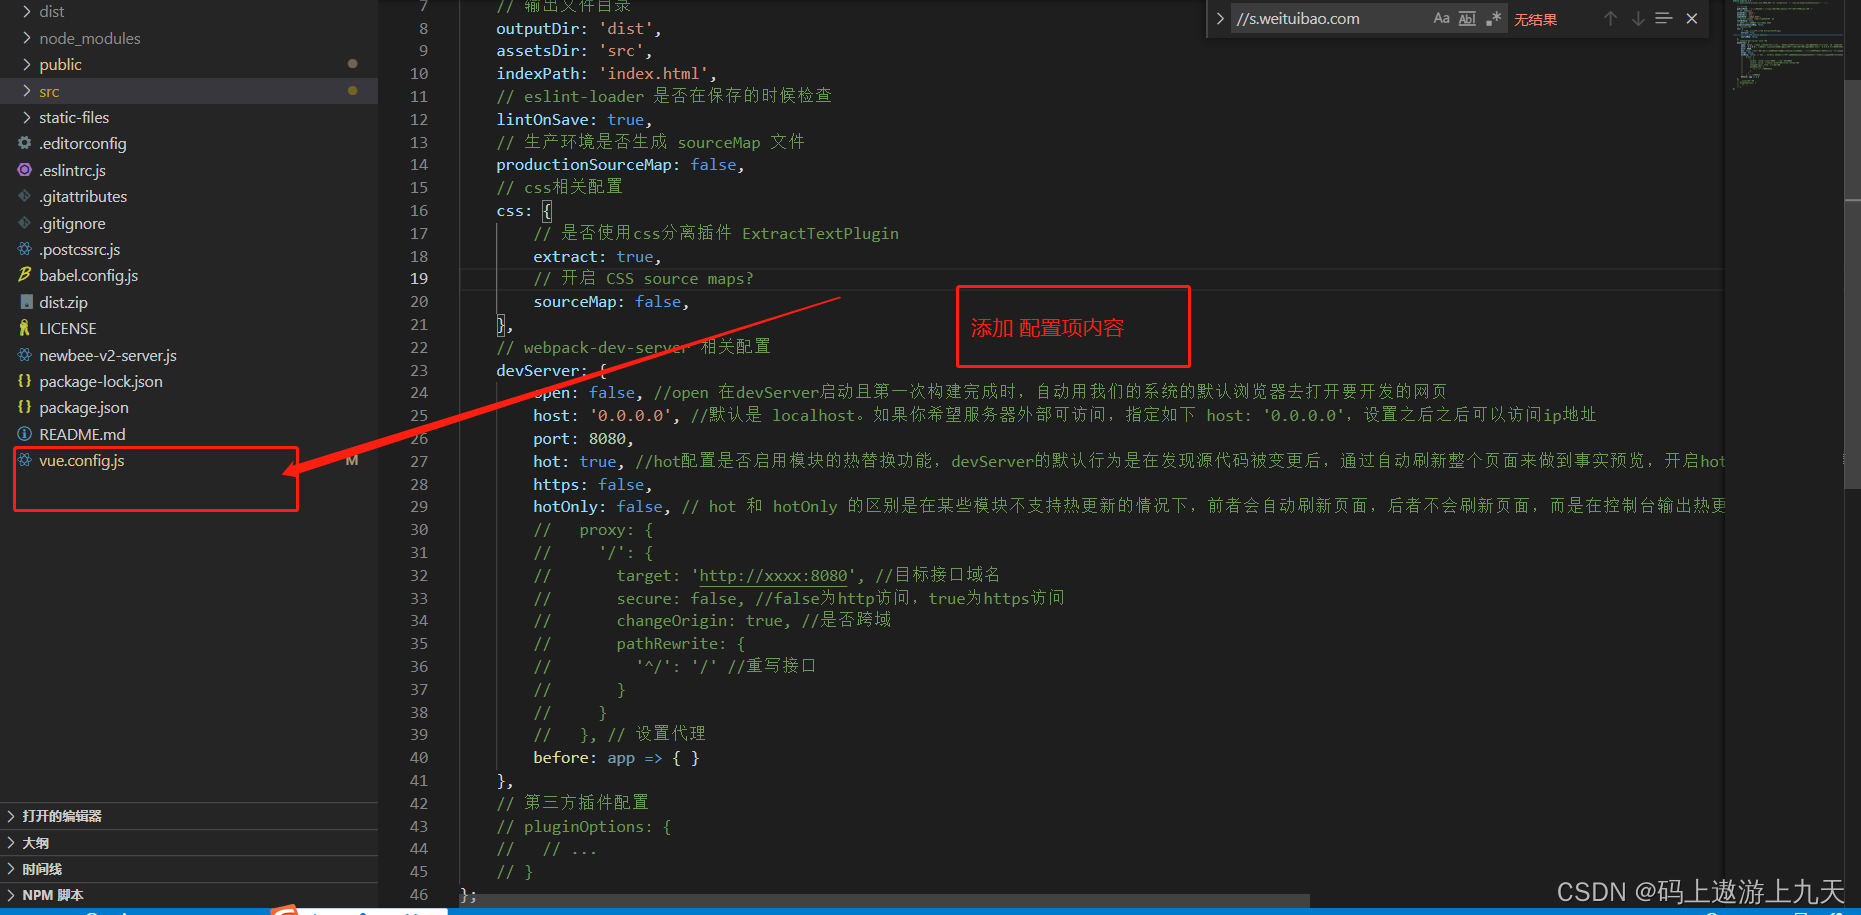Click the zip icon beside dist.zip
This screenshot has width=1861, height=915.
tap(25, 302)
